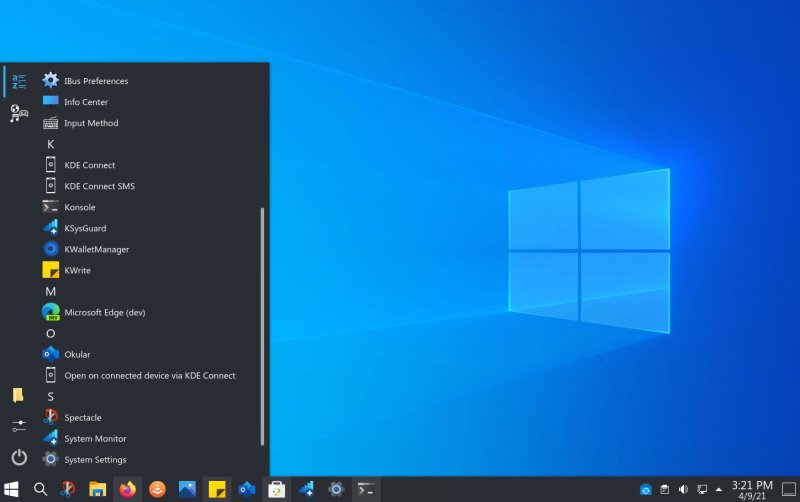The height and width of the screenshot is (502, 800).
Task: Click the terminal icon in the taskbar
Action: point(366,489)
